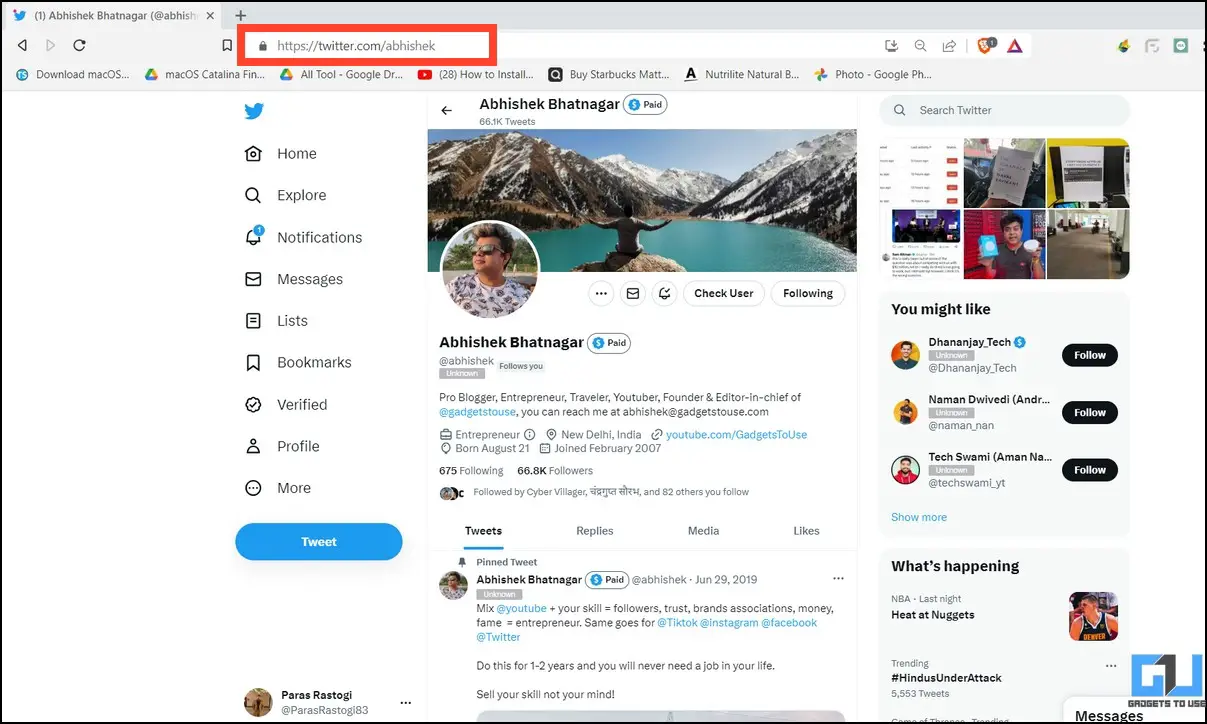
Task: Open Verified in the sidebar
Action: (x=286, y=404)
